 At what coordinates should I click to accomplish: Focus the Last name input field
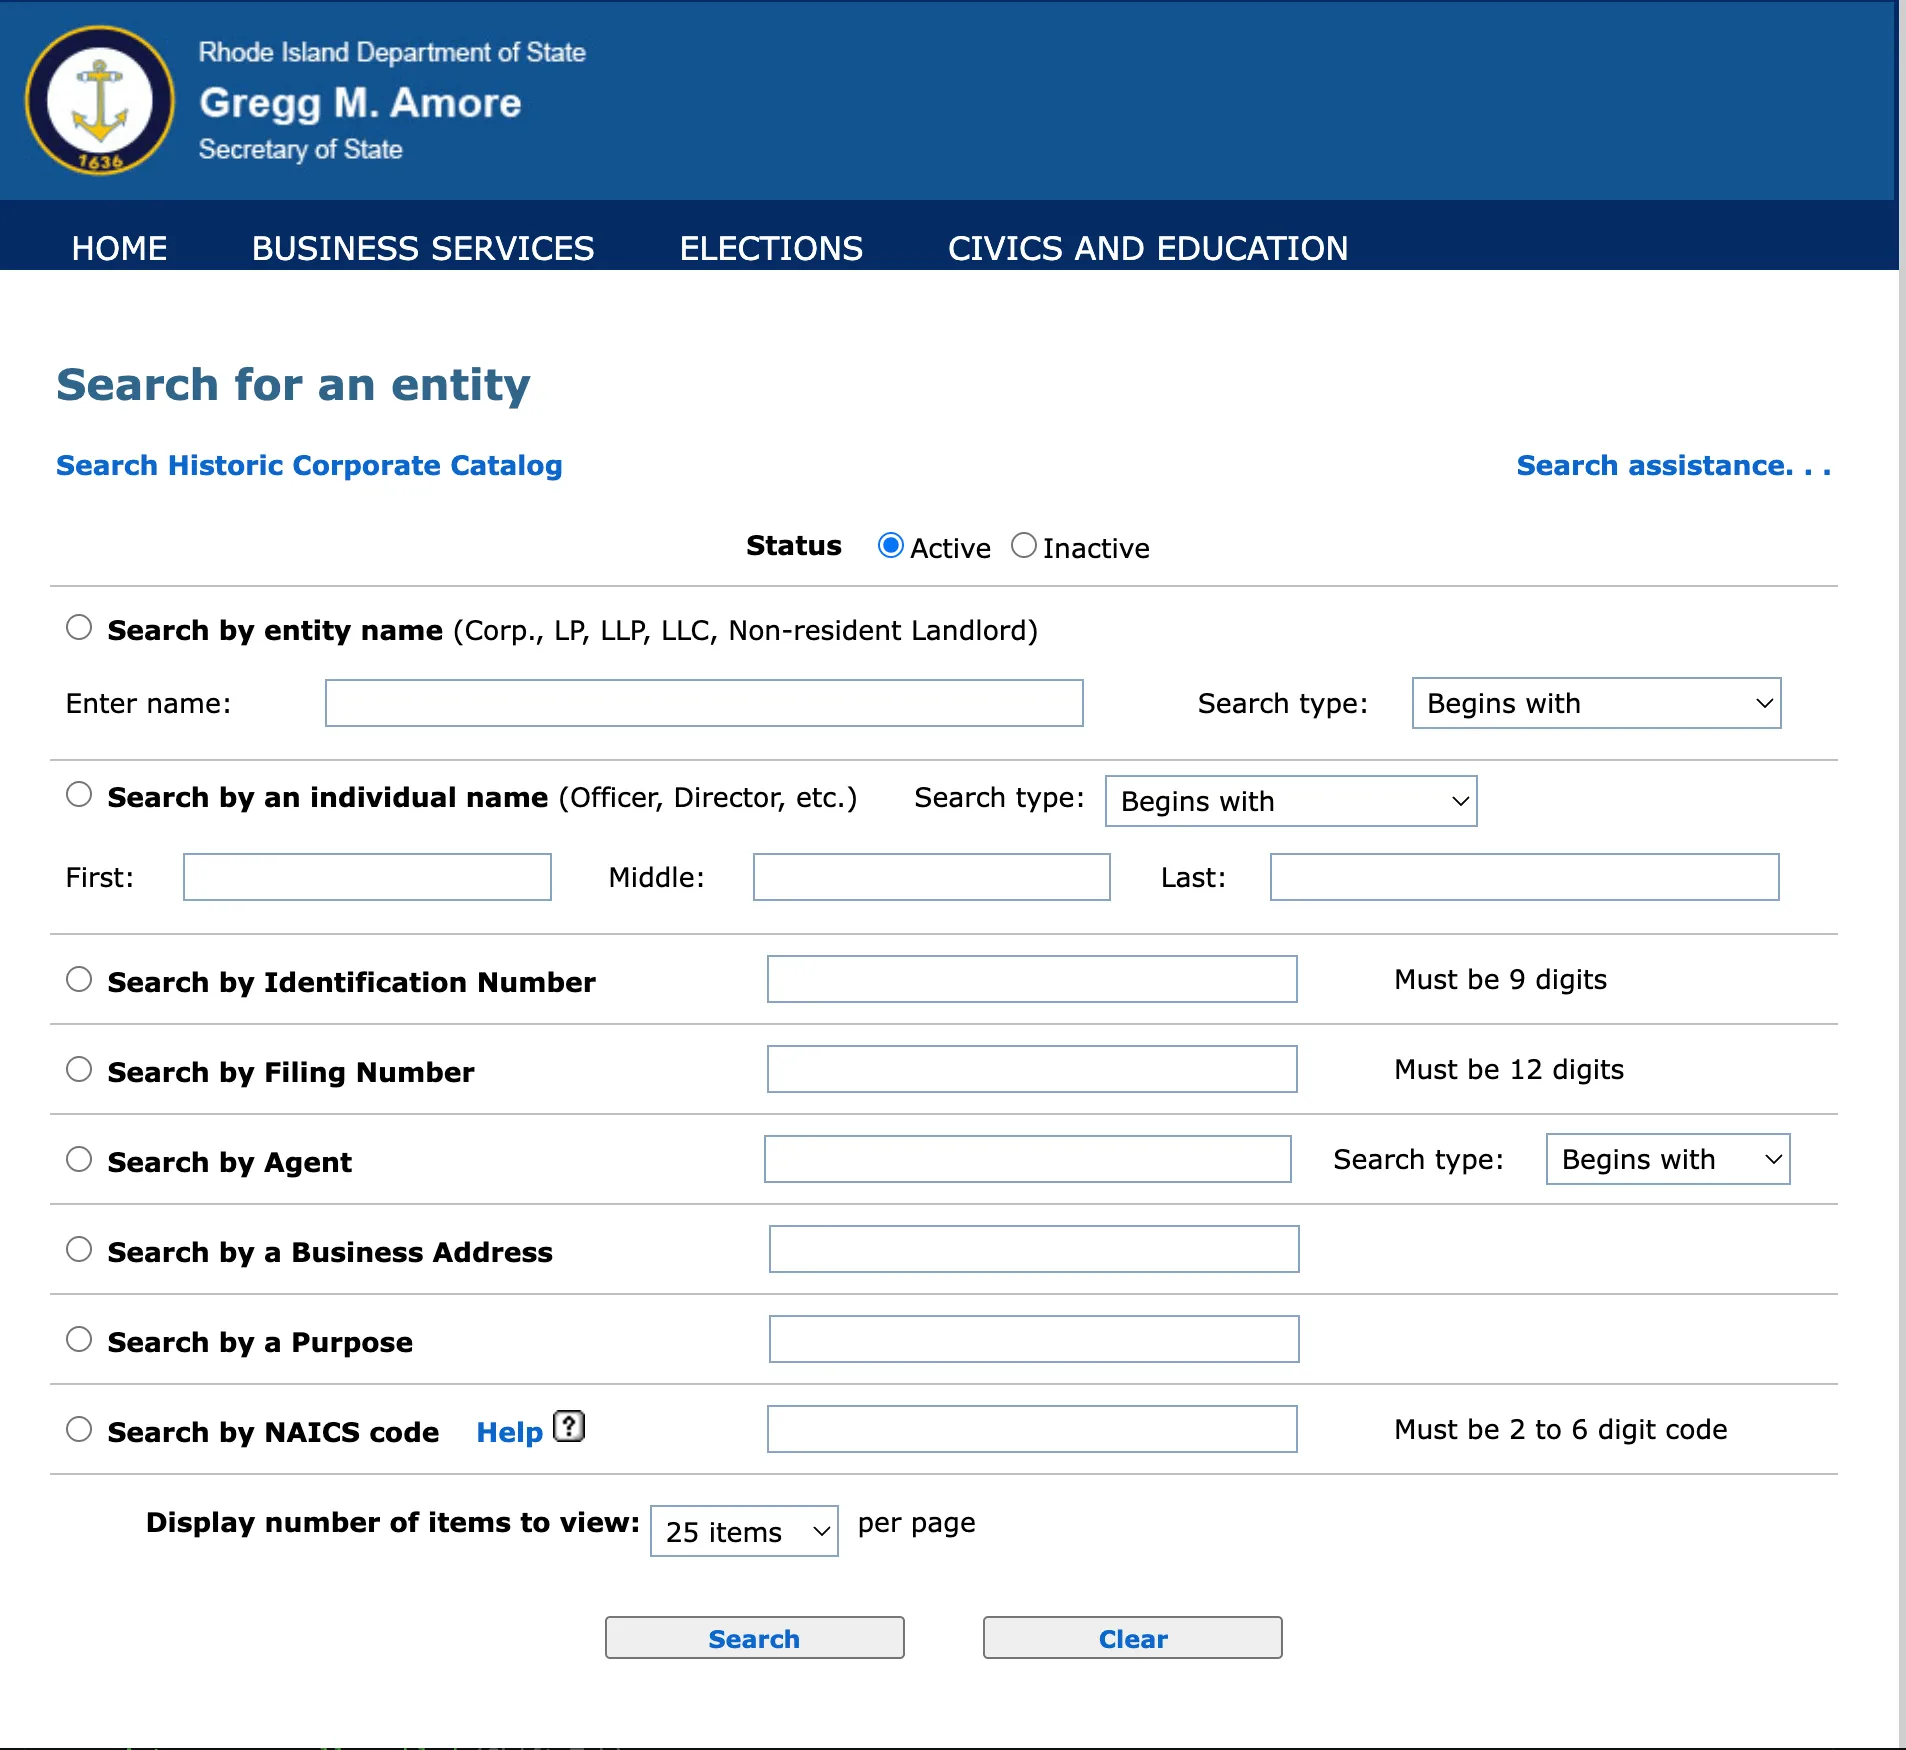(x=1524, y=877)
